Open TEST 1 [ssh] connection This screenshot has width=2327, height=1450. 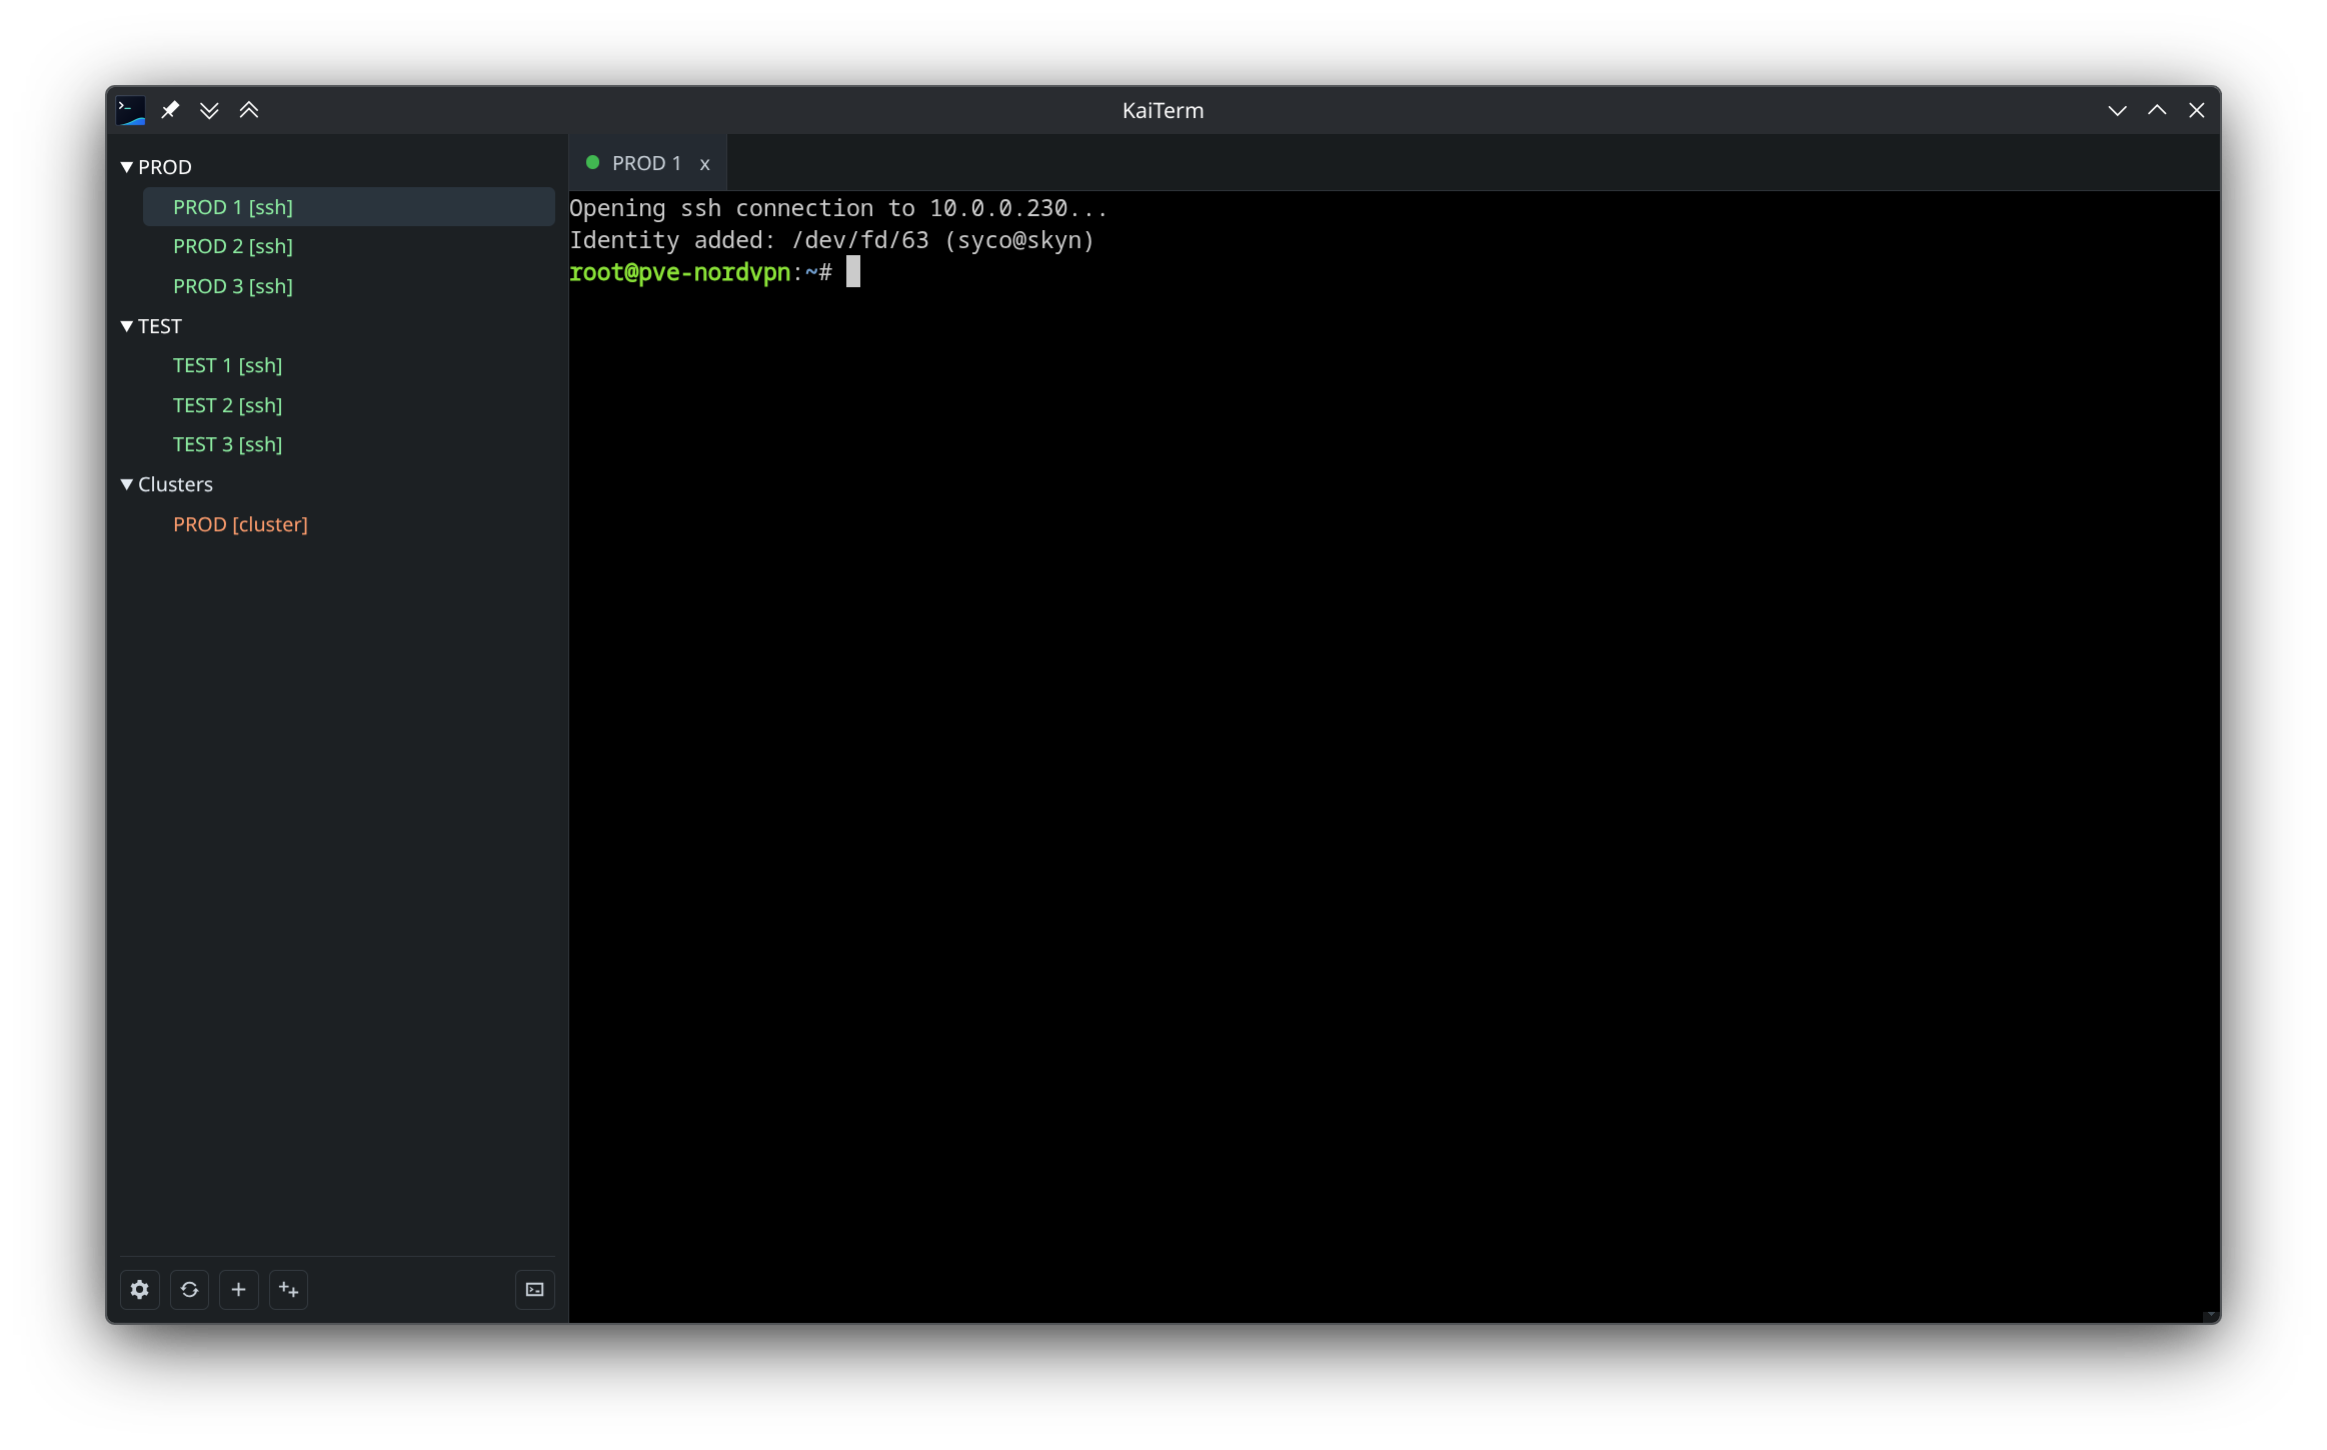click(x=228, y=365)
